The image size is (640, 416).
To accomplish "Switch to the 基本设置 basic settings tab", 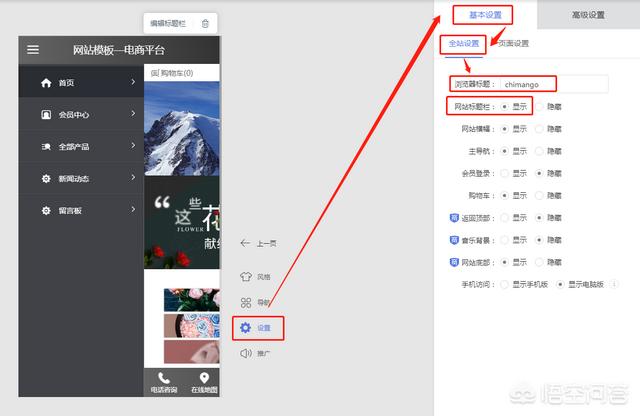I will [x=485, y=15].
